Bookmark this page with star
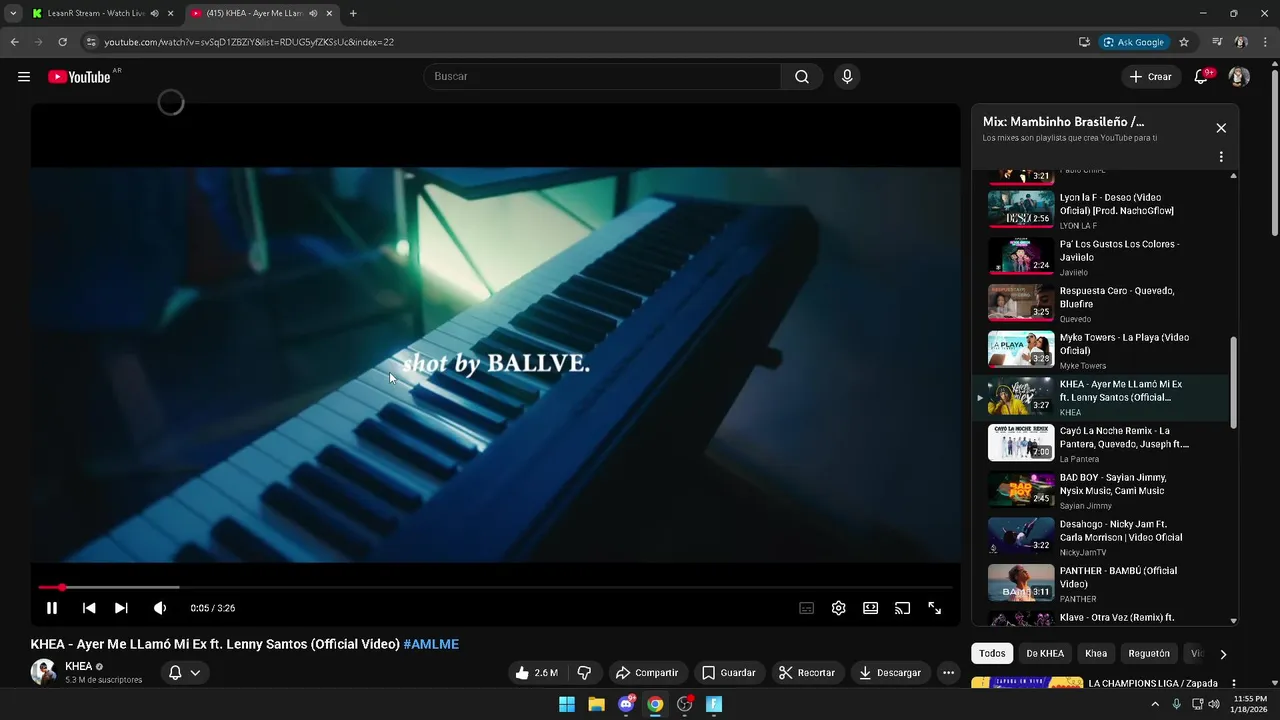The image size is (1280, 720). click(1184, 42)
